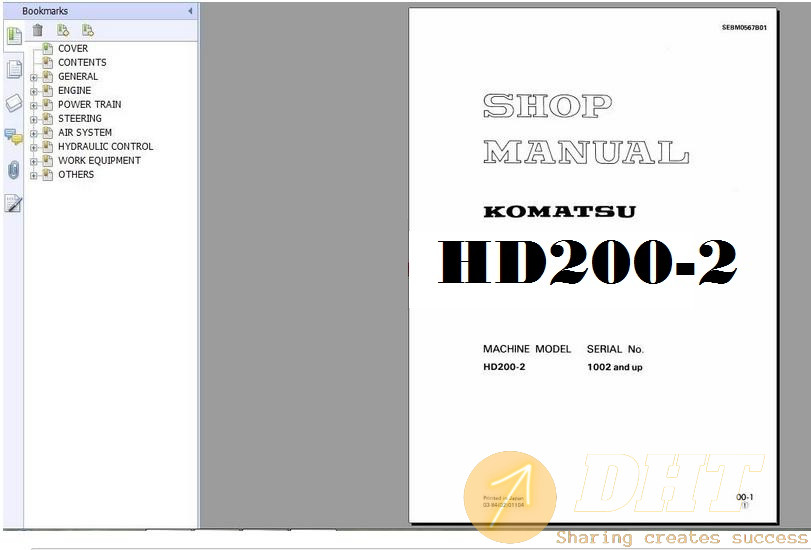Click the SHOP heading on the page
The height and width of the screenshot is (550, 811).
click(x=548, y=106)
